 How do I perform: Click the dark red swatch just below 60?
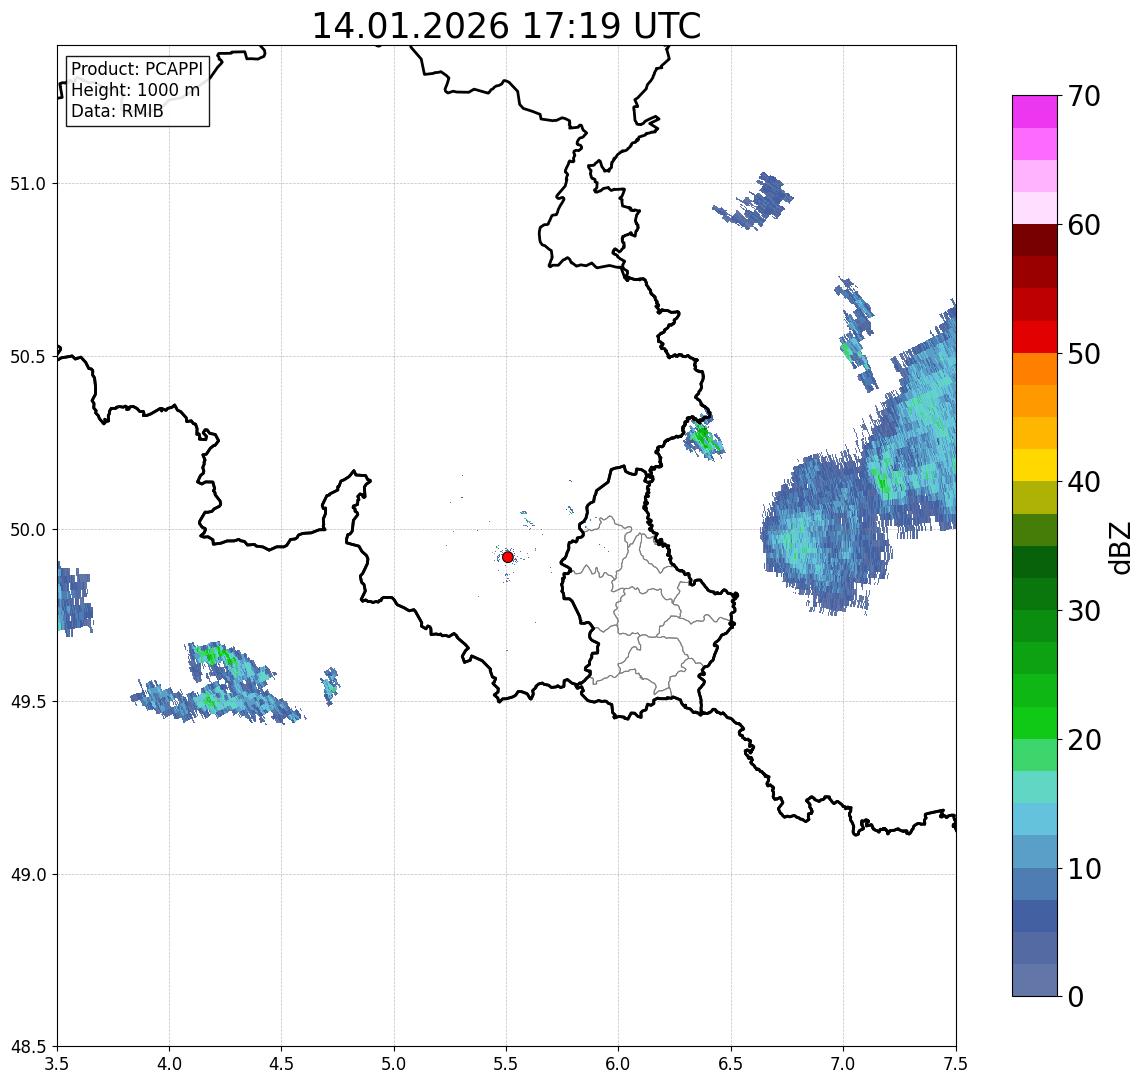point(1035,240)
